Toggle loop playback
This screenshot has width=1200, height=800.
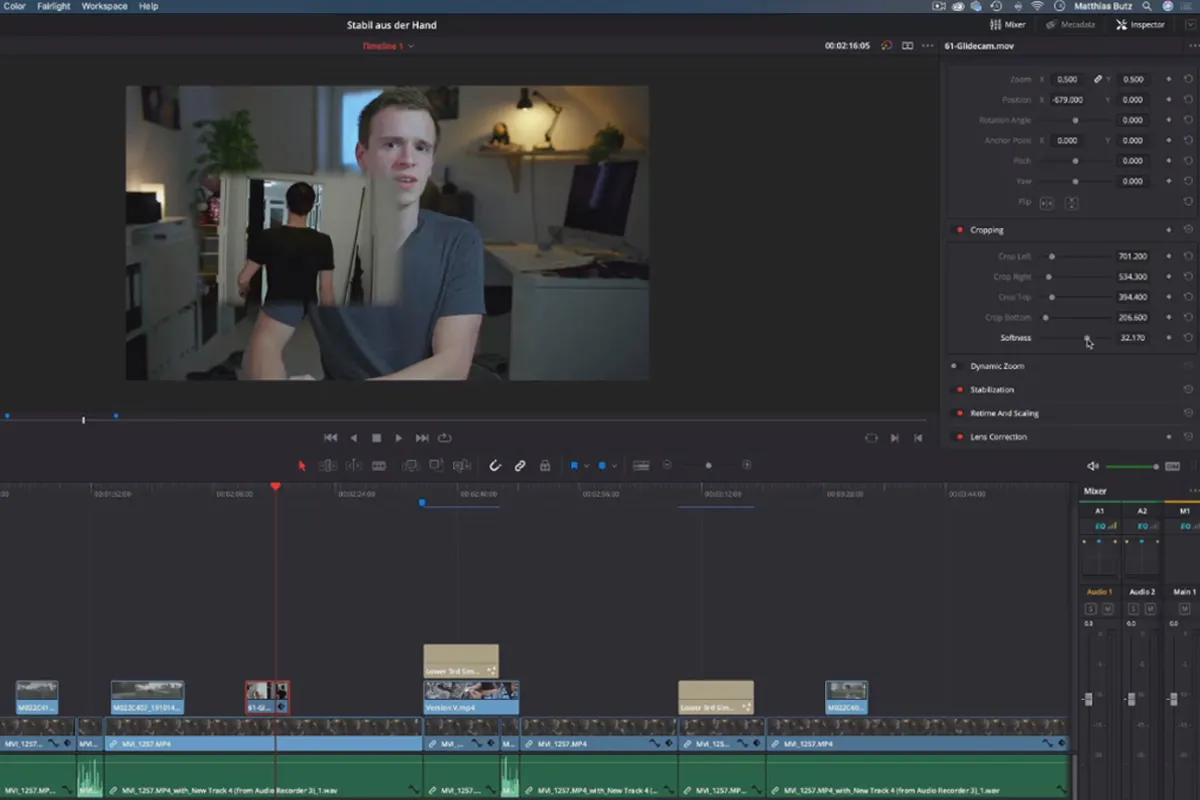point(445,438)
